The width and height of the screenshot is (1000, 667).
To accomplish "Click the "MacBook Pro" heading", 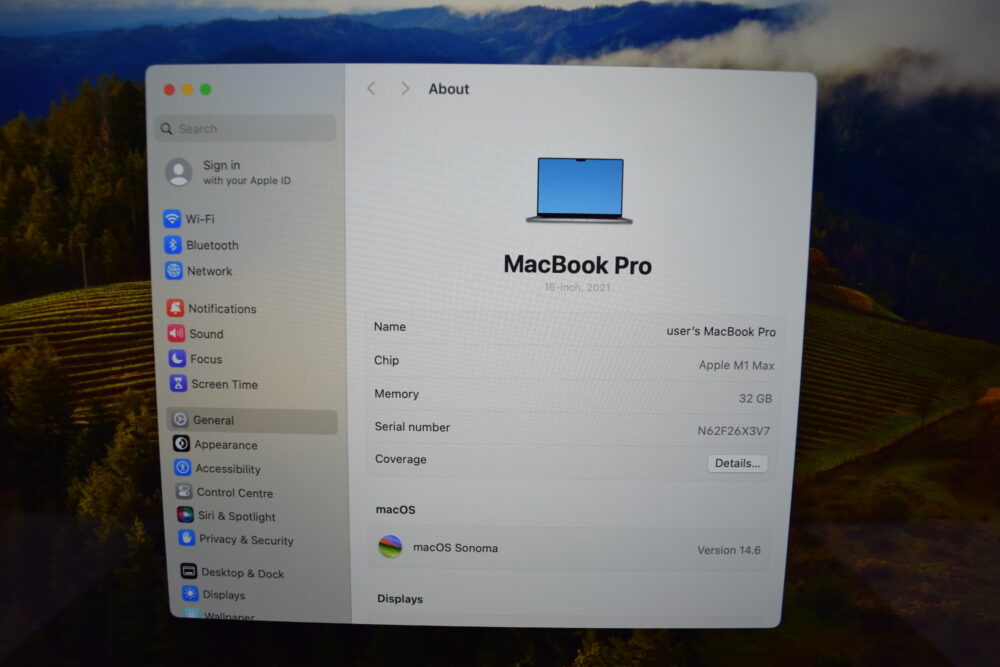I will pyautogui.click(x=578, y=265).
